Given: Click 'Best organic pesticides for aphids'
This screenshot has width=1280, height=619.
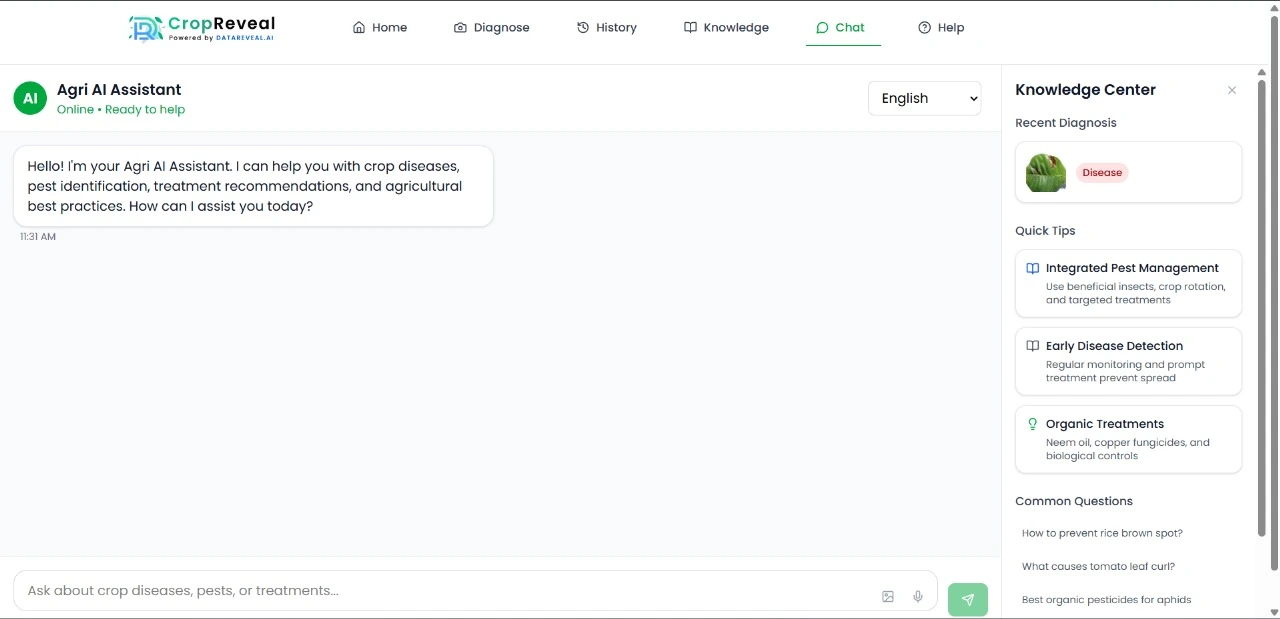Looking at the screenshot, I should [1107, 599].
